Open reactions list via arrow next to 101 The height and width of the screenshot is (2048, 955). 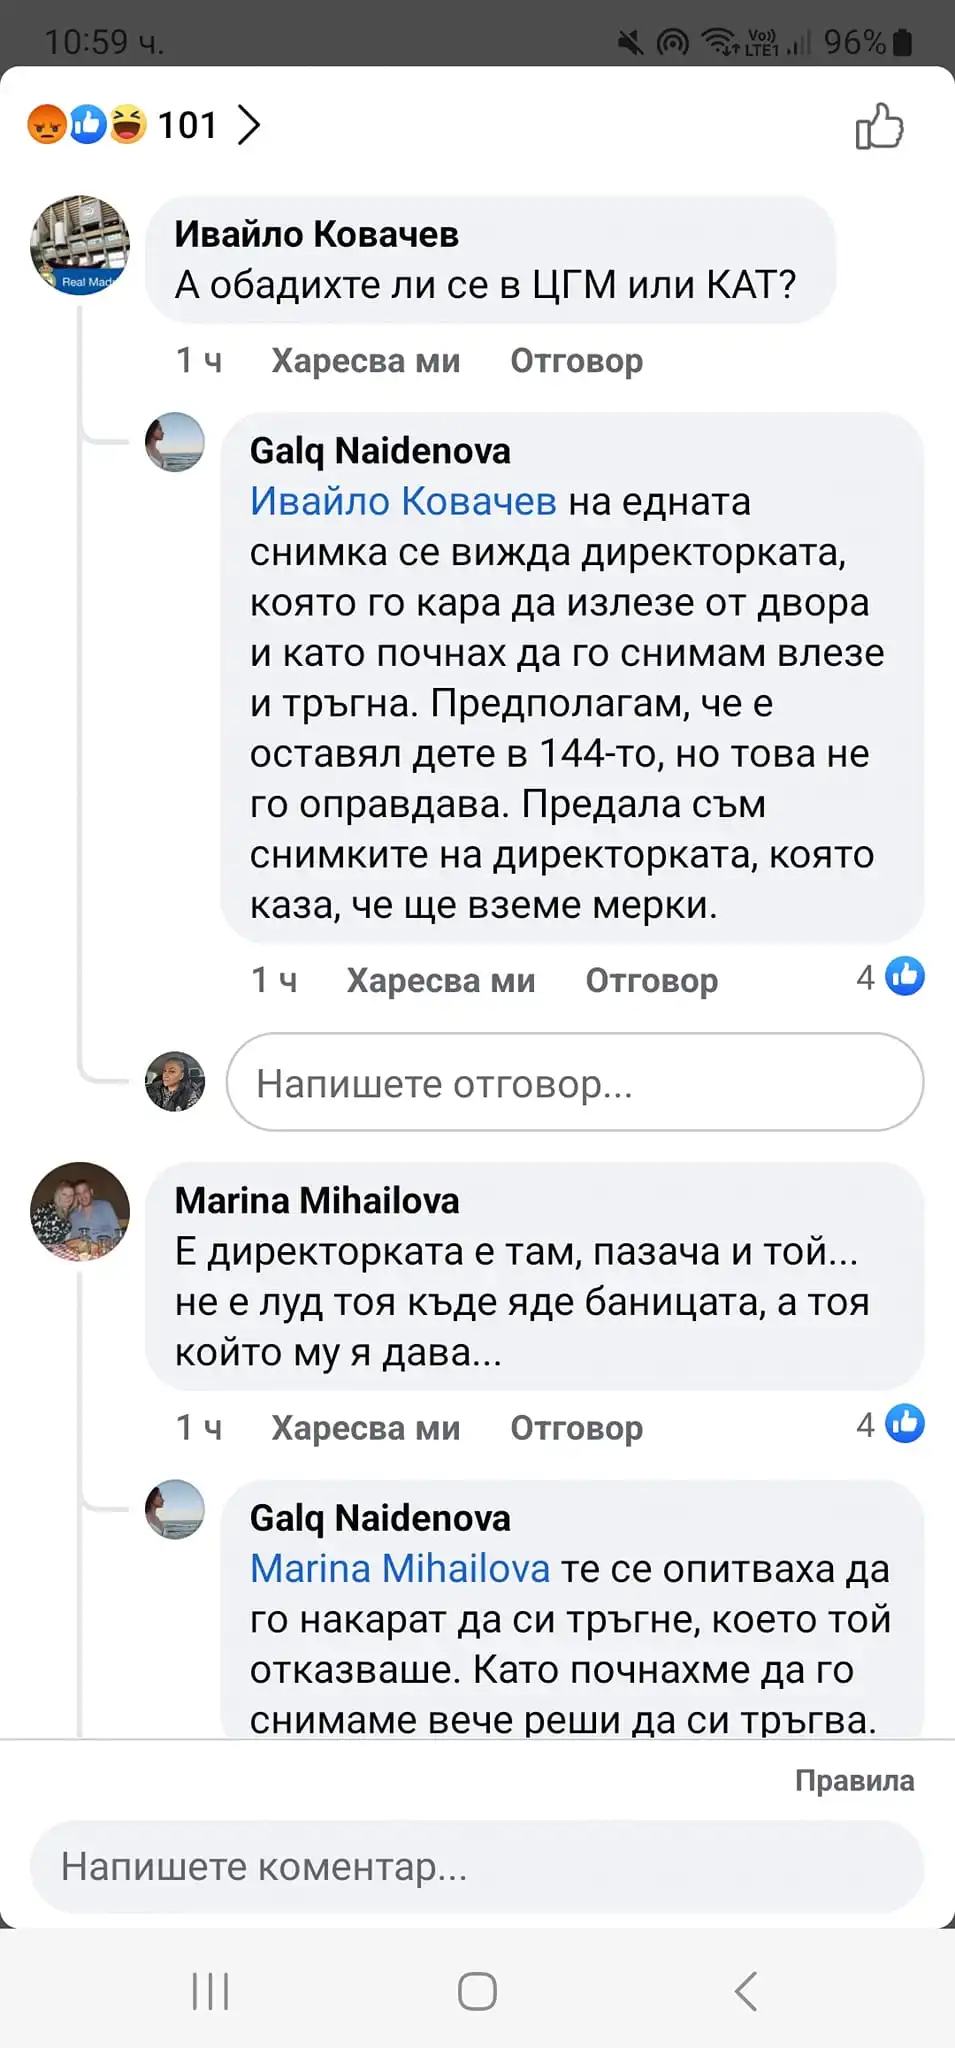point(248,125)
